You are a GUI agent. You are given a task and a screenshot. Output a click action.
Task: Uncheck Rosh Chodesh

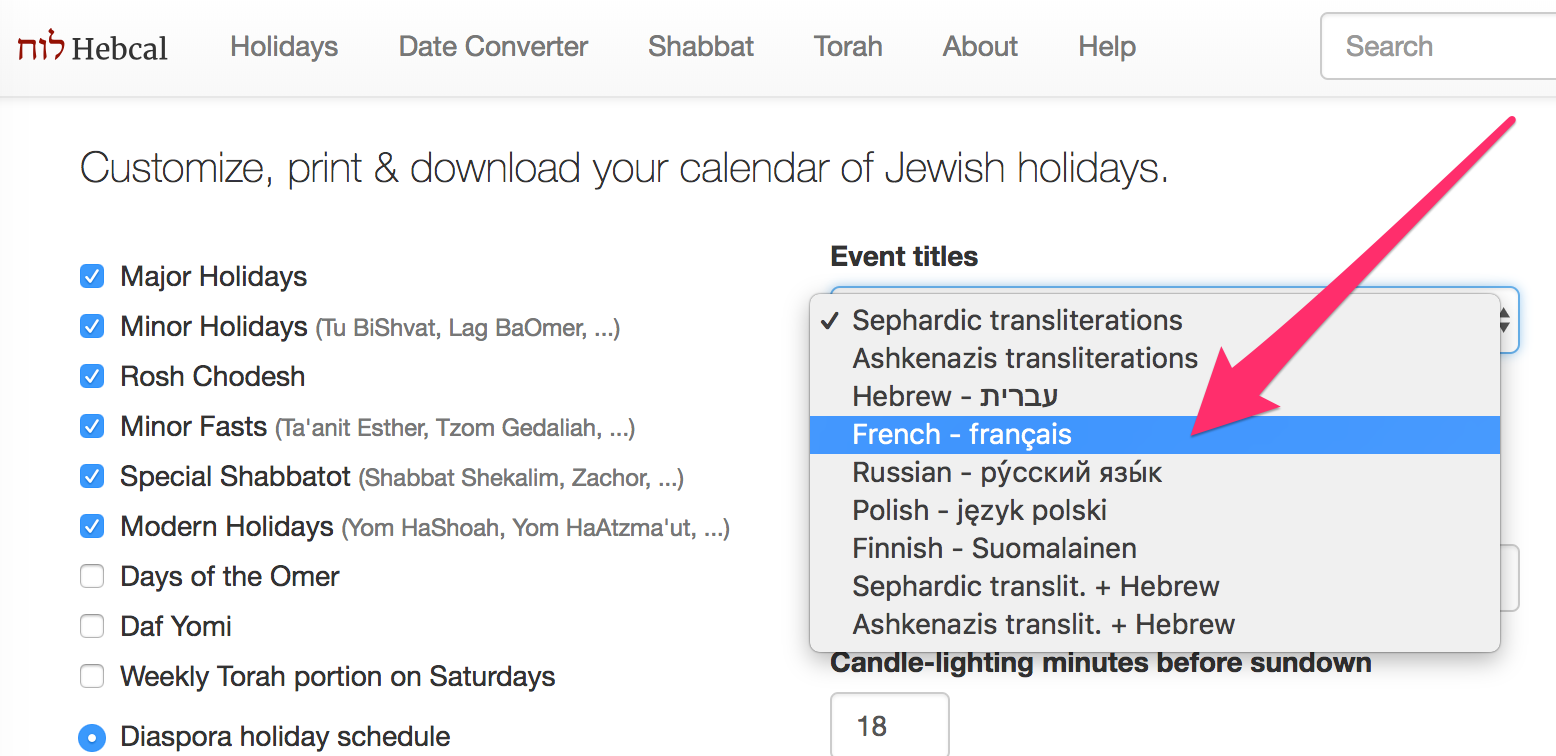pos(92,376)
